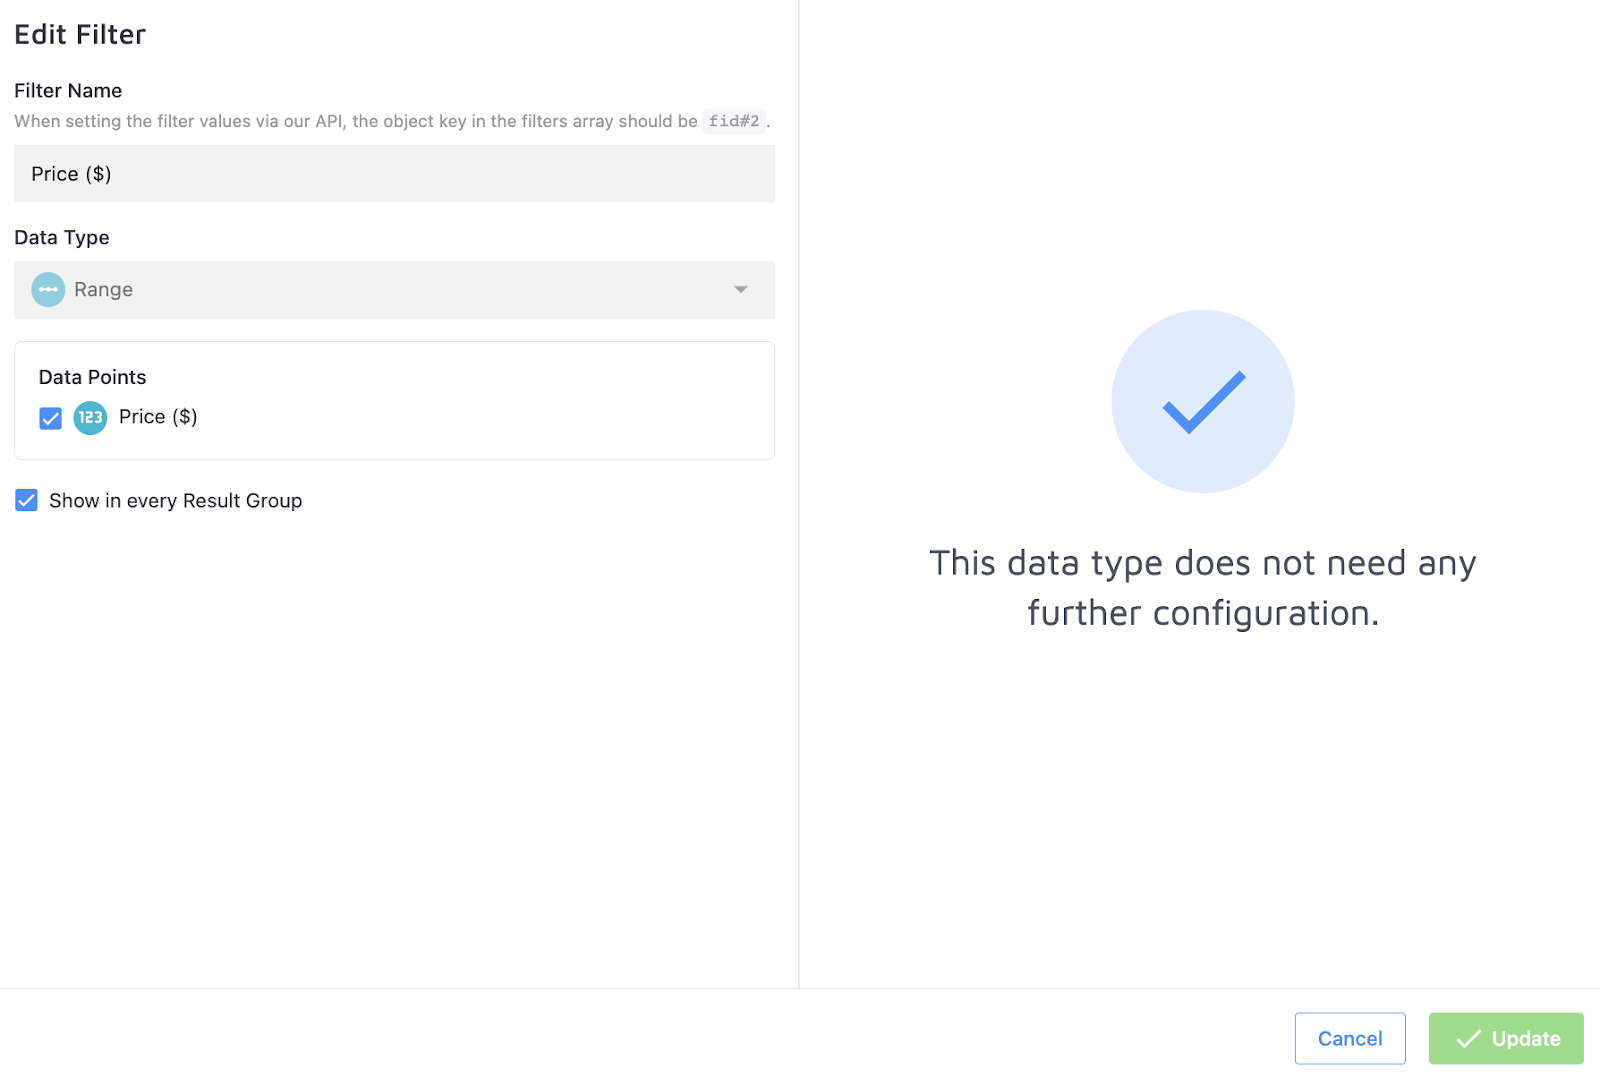This screenshot has width=1600, height=1077.
Task: Click the Update button text
Action: tap(1525, 1039)
